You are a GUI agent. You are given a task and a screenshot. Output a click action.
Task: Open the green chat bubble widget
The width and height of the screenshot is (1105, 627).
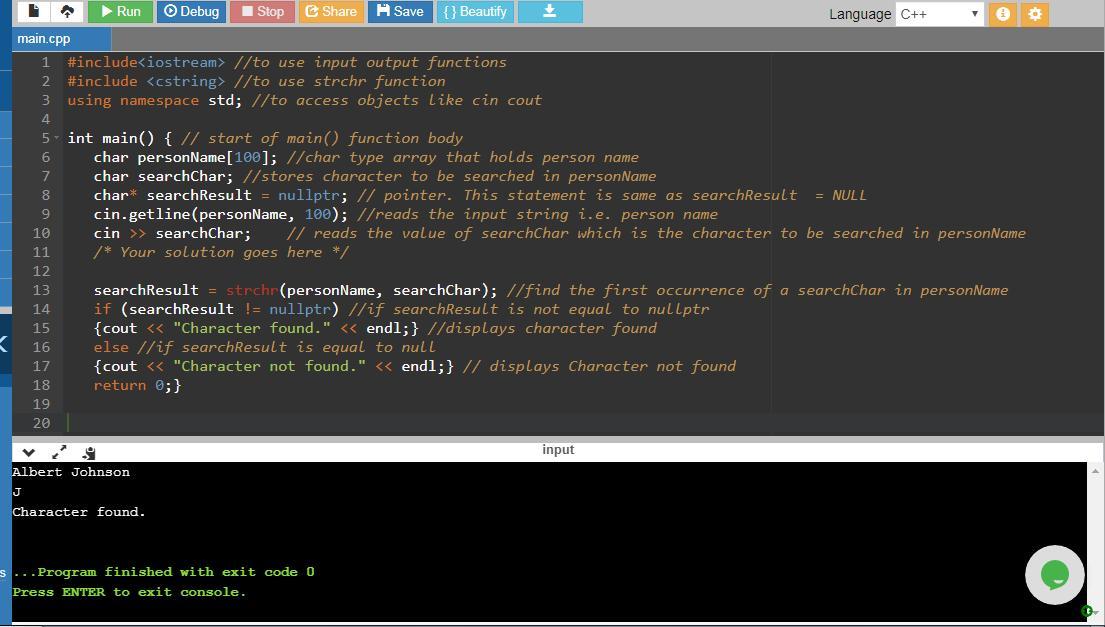(1054, 575)
